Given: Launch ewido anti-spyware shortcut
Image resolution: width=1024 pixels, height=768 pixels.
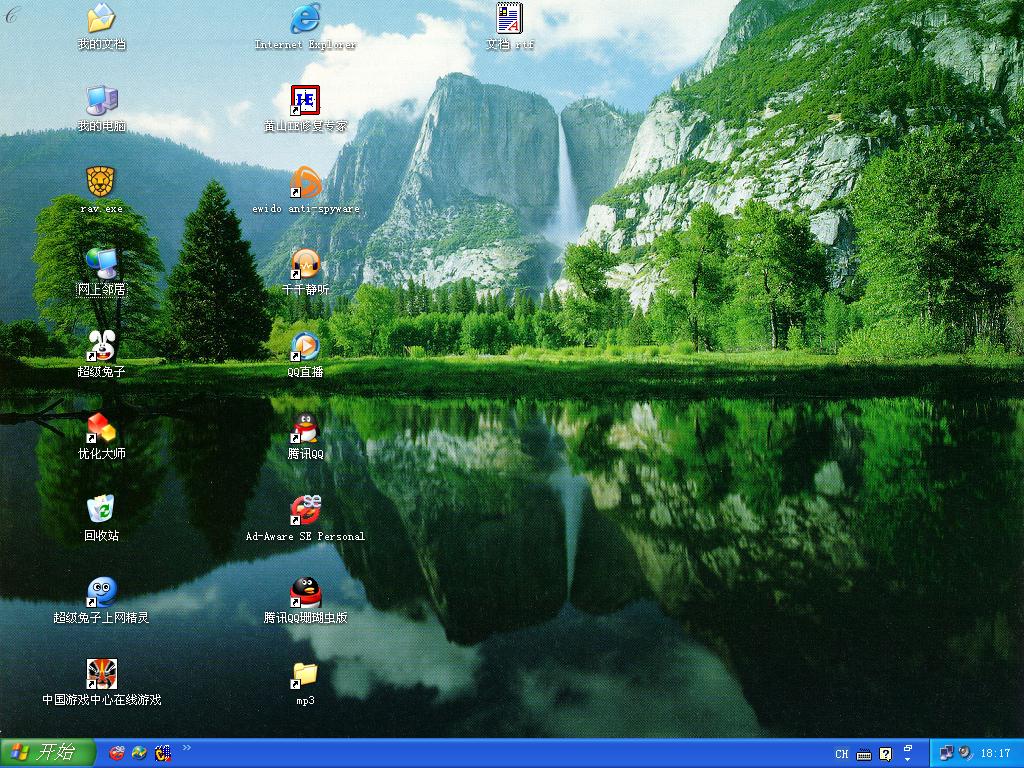Looking at the screenshot, I should point(305,182).
